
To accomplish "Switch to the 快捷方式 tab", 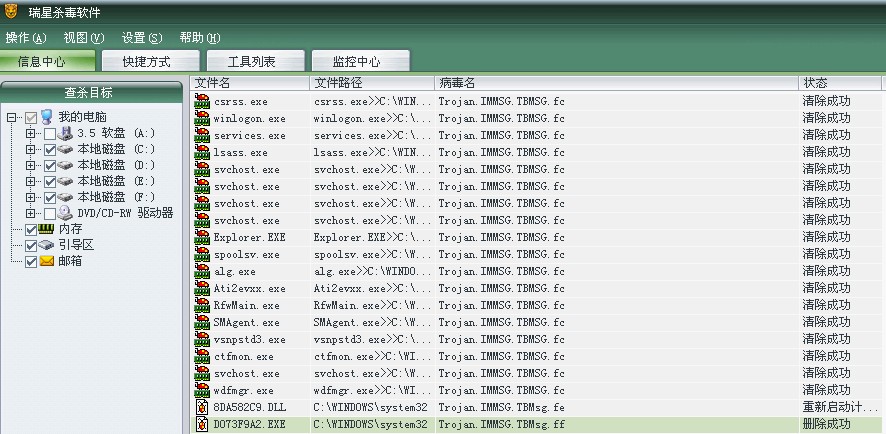I will click(x=150, y=61).
